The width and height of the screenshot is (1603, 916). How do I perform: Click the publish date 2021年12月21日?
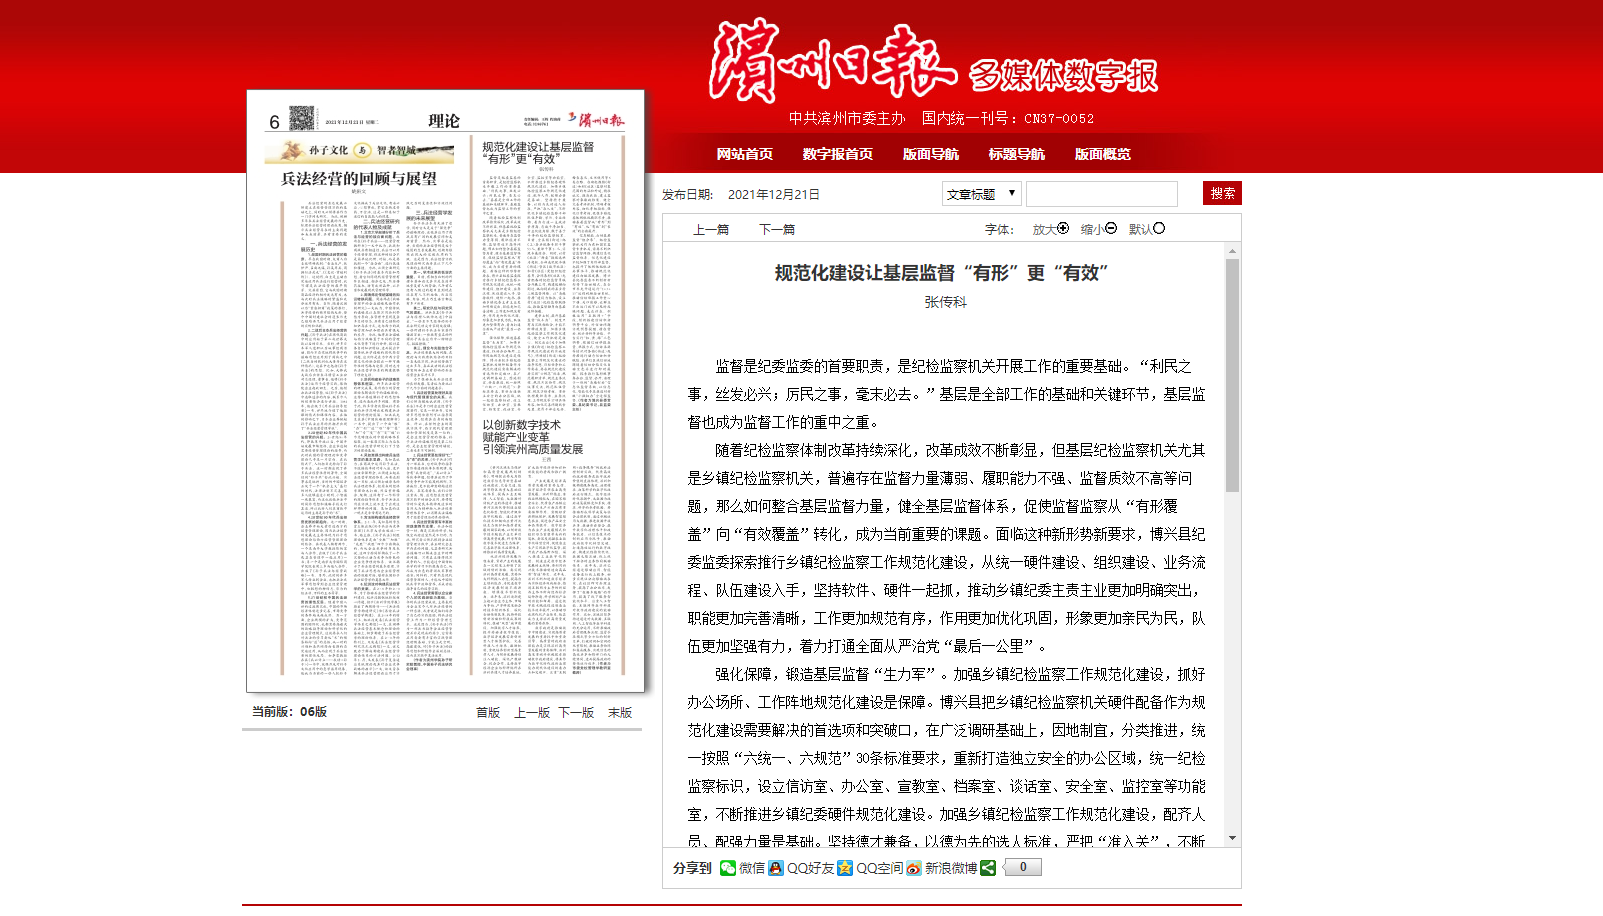[774, 194]
